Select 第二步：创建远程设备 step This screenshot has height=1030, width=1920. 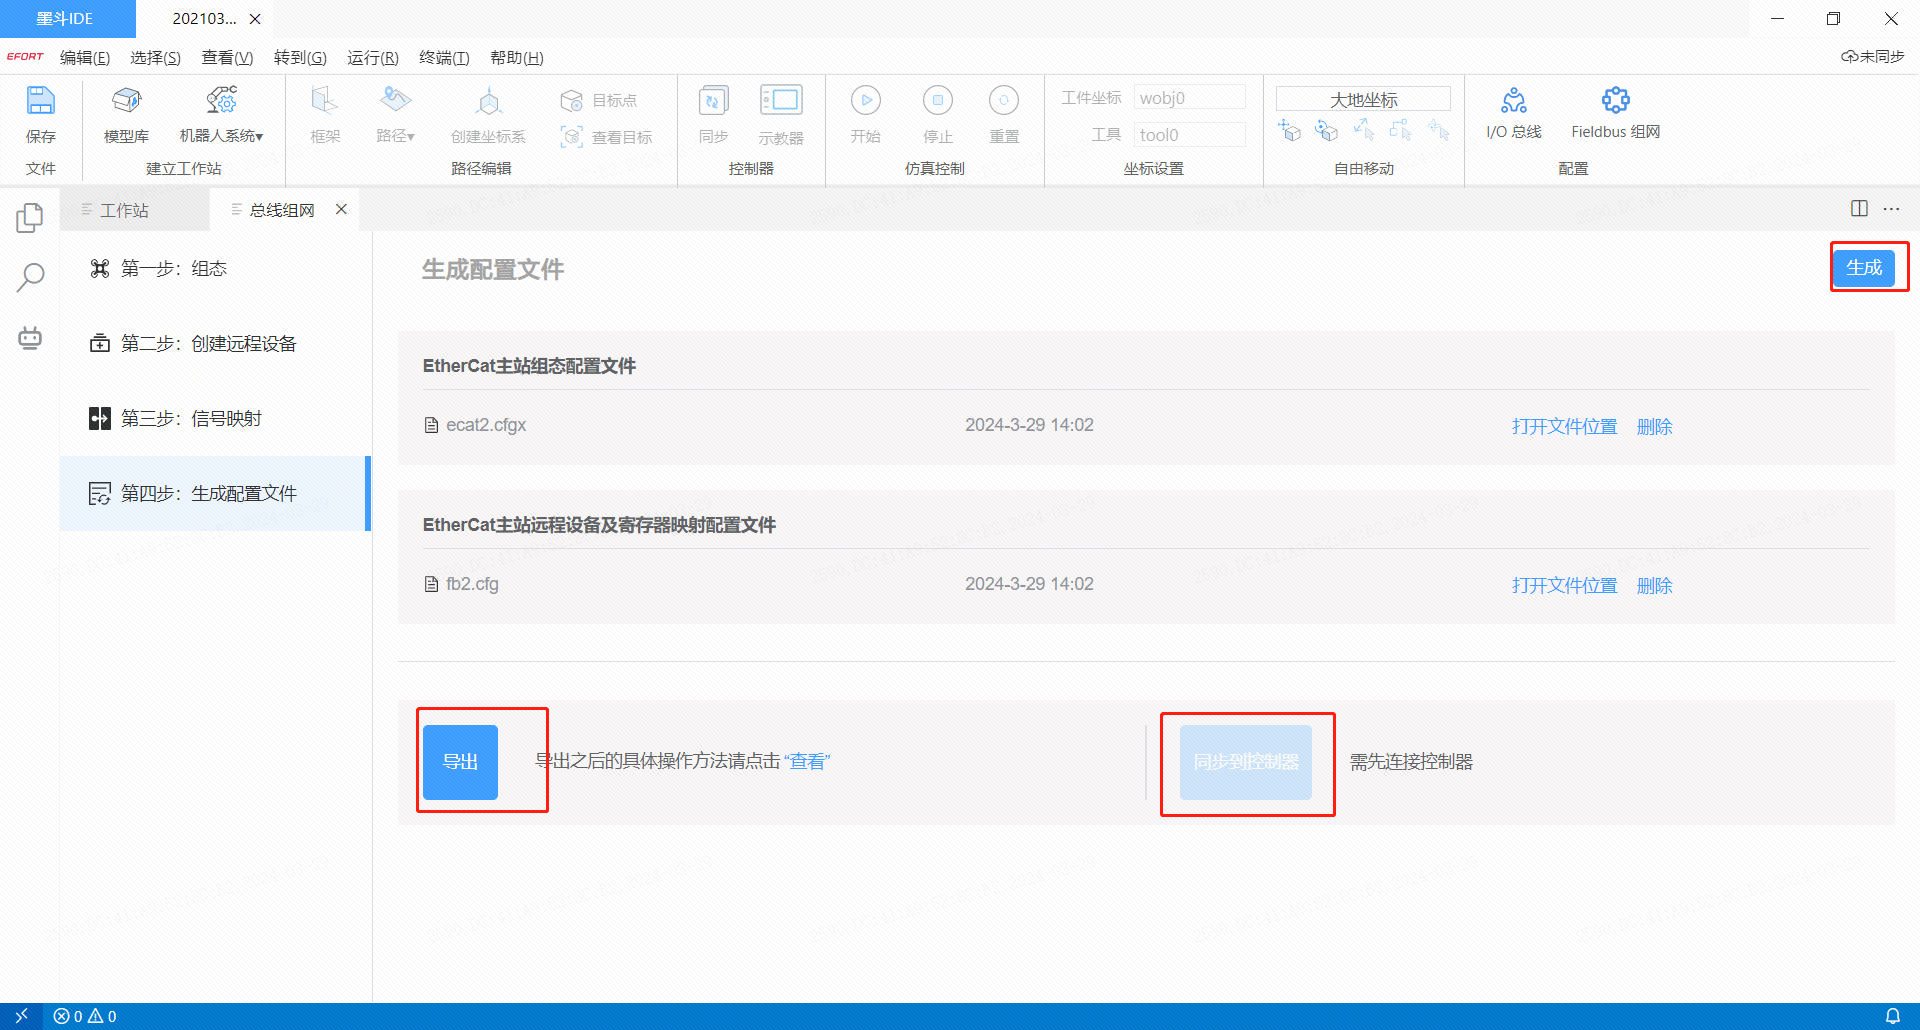(208, 344)
